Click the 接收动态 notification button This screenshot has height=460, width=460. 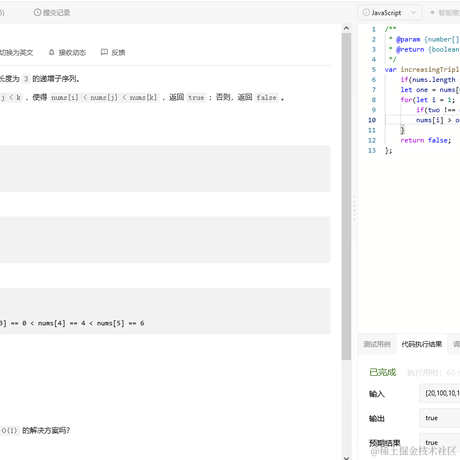[x=67, y=53]
